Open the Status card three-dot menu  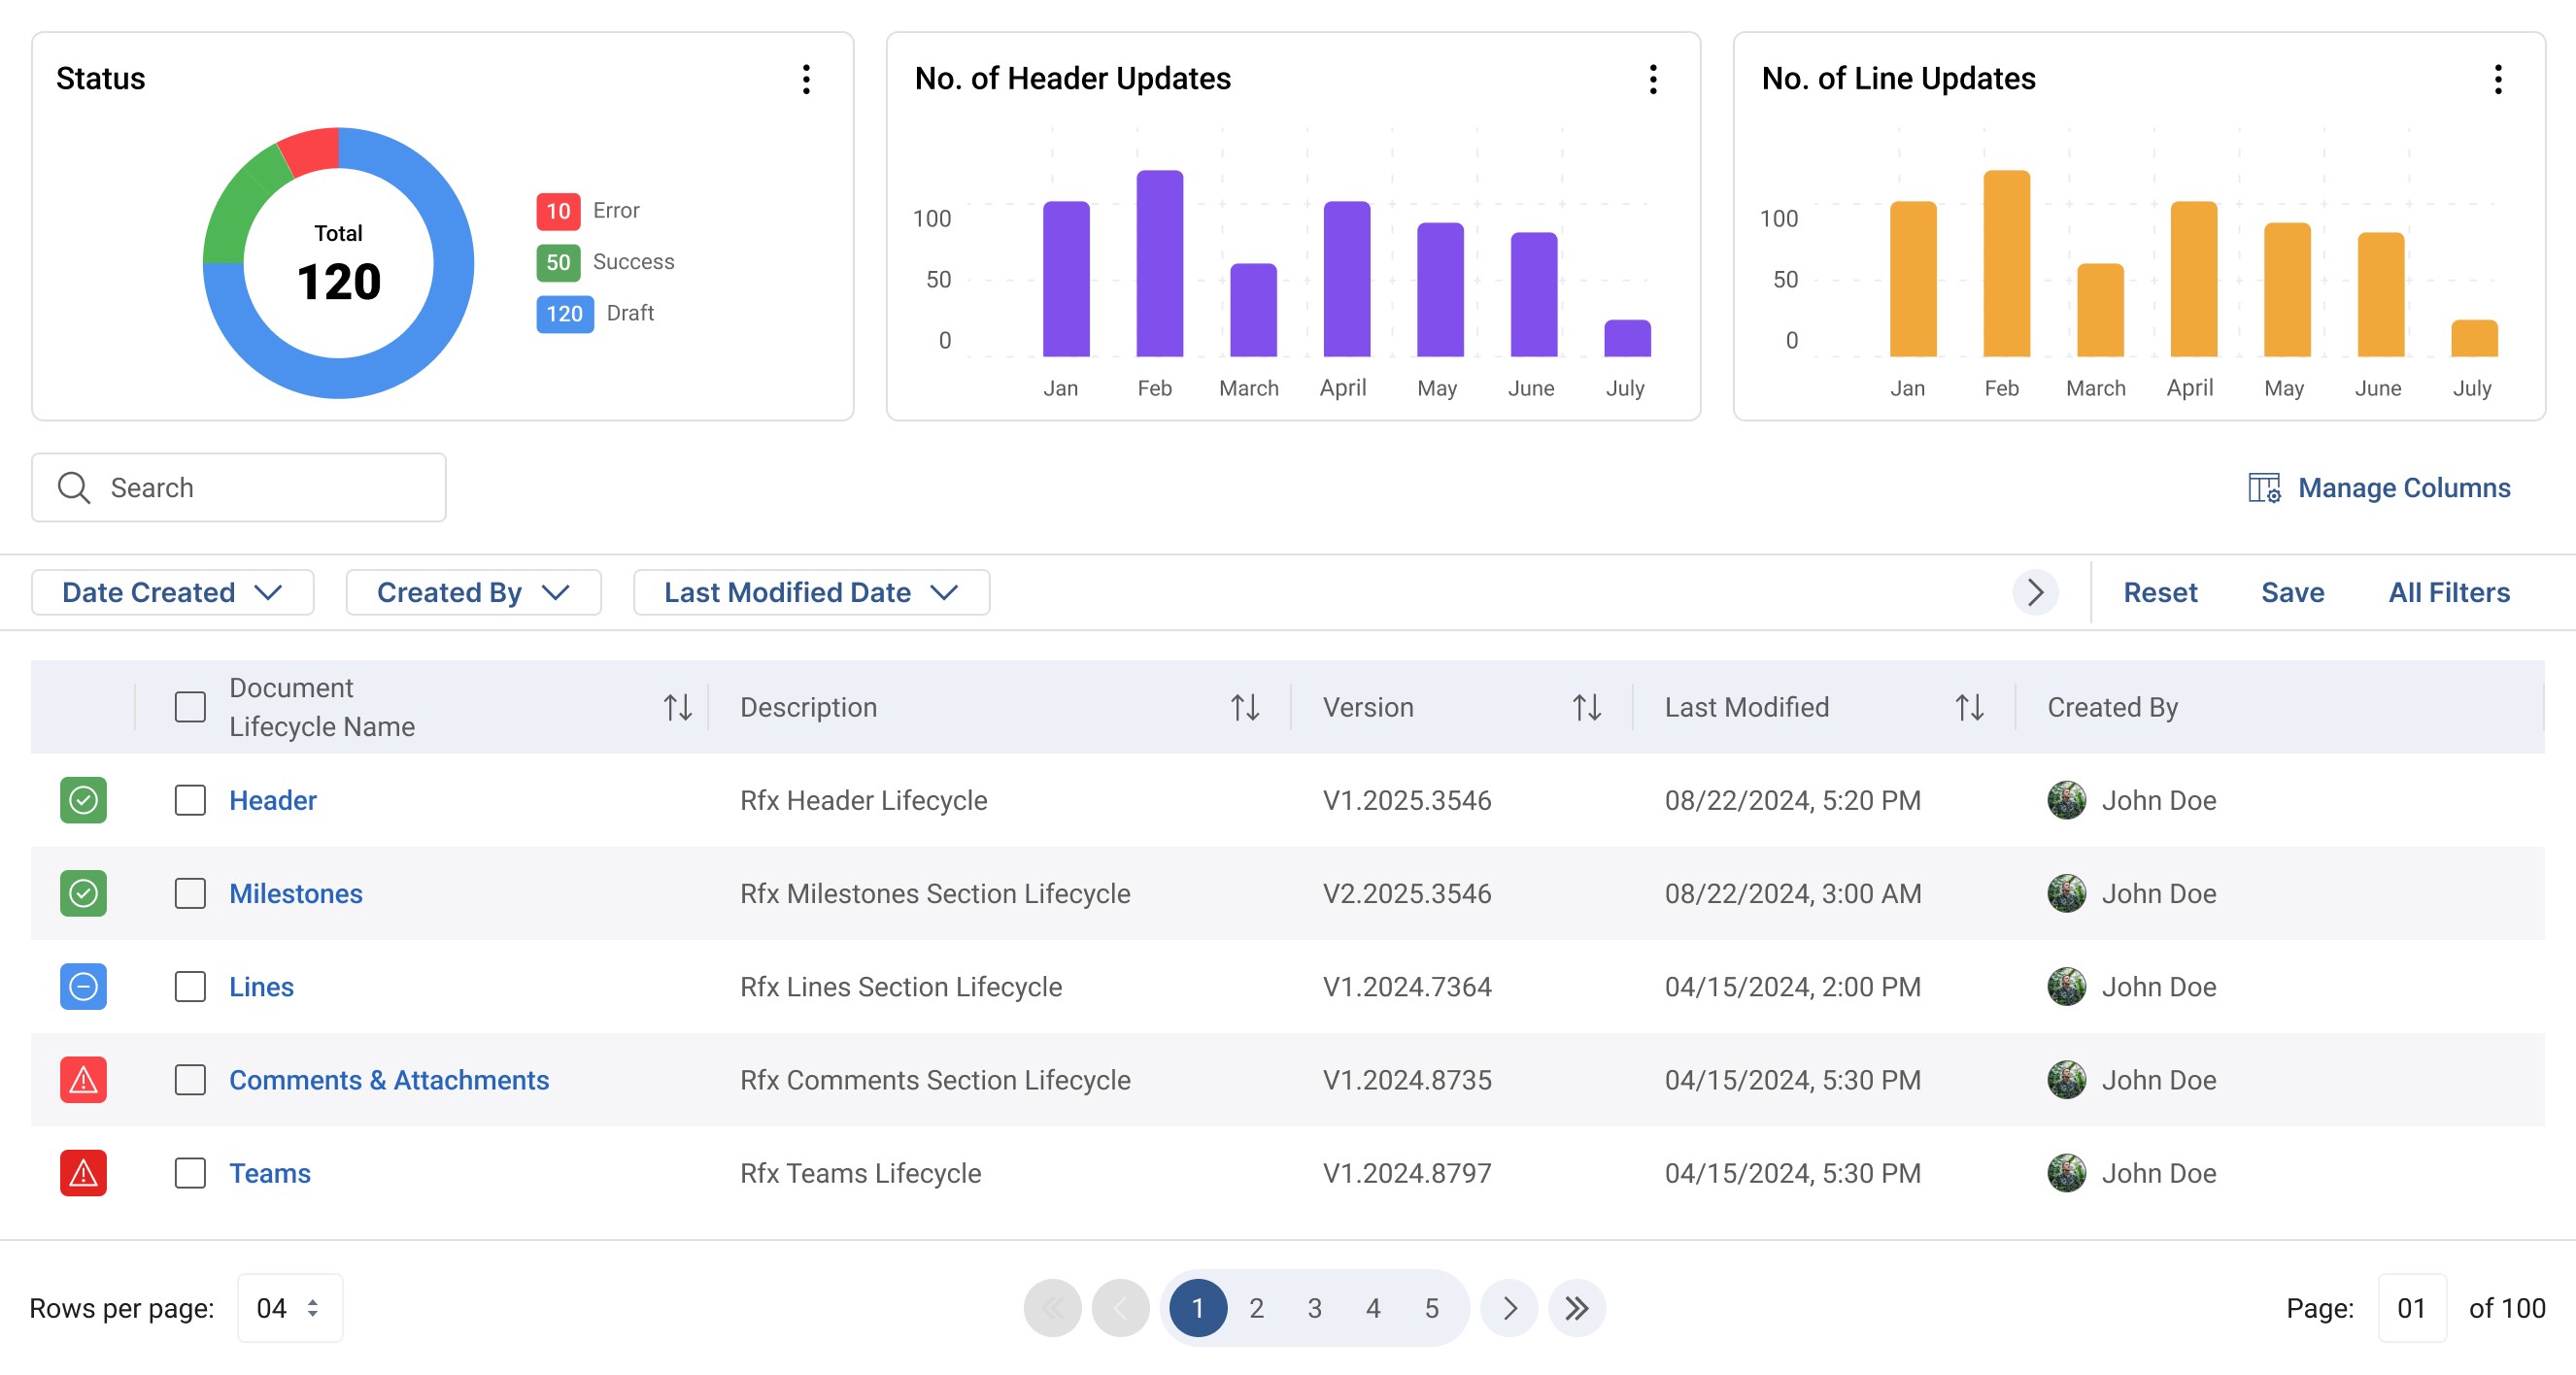[806, 79]
